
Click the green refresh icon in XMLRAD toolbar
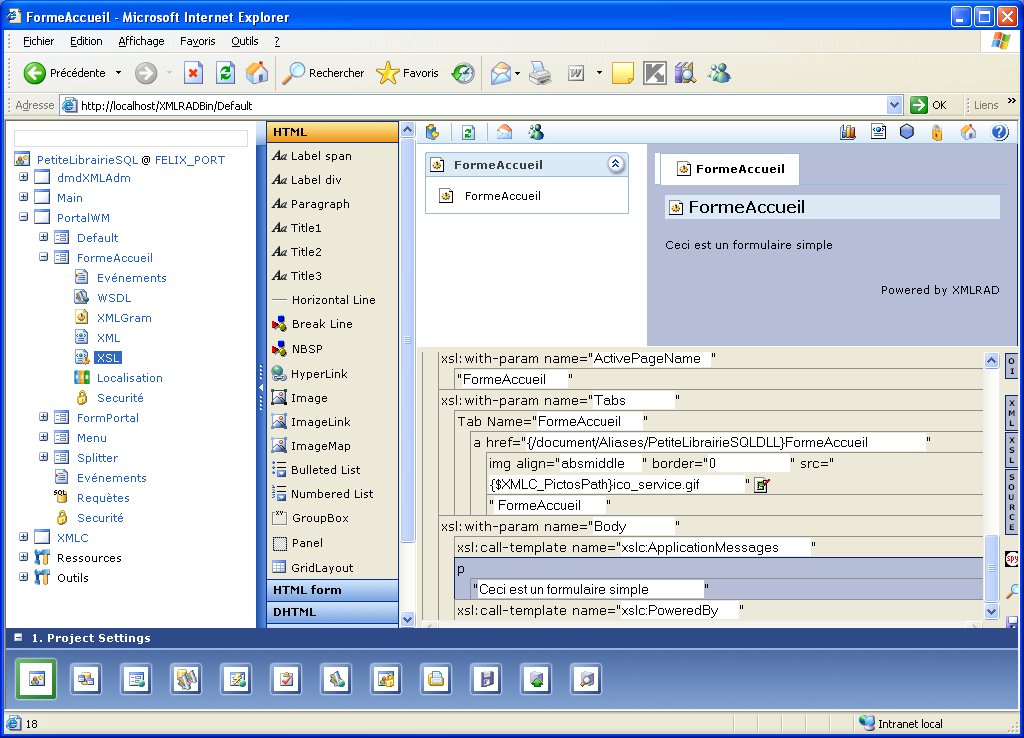pyautogui.click(x=467, y=132)
